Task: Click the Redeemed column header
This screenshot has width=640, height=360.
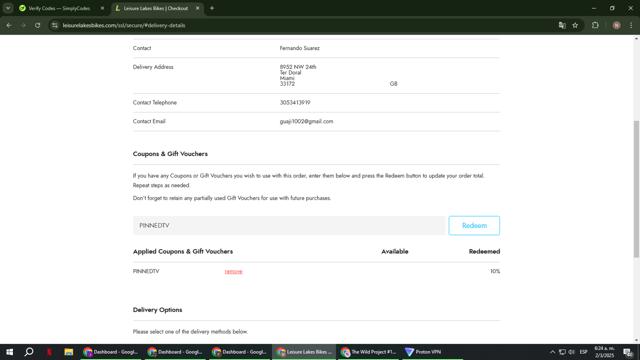Action: pyautogui.click(x=484, y=251)
